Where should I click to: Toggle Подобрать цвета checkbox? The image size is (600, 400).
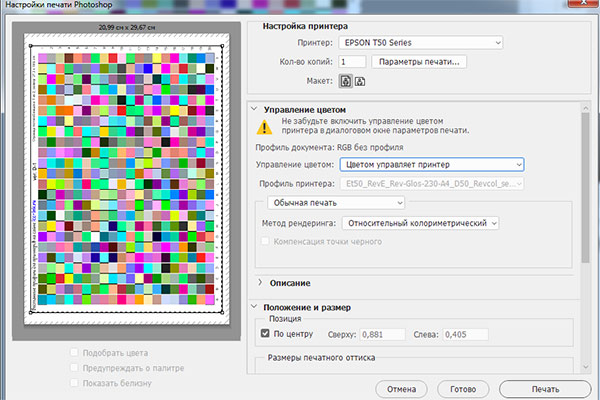click(x=74, y=352)
